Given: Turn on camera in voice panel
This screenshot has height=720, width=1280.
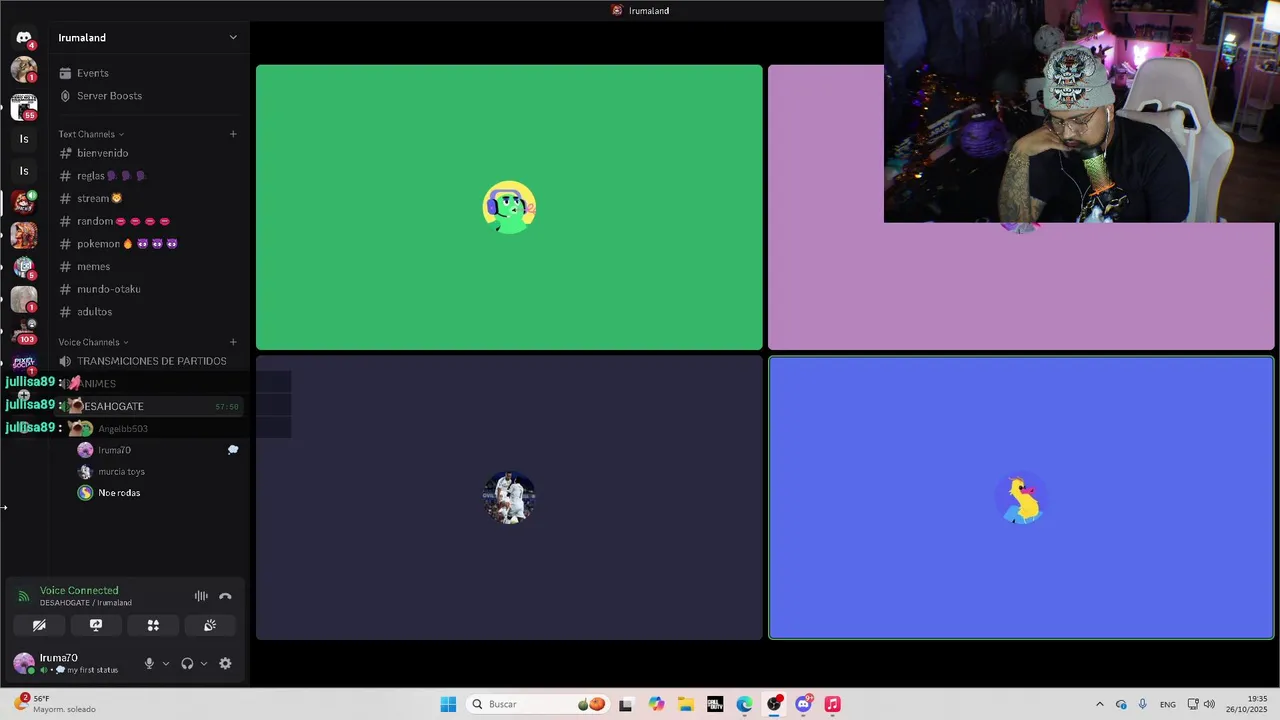Looking at the screenshot, I should coord(39,625).
